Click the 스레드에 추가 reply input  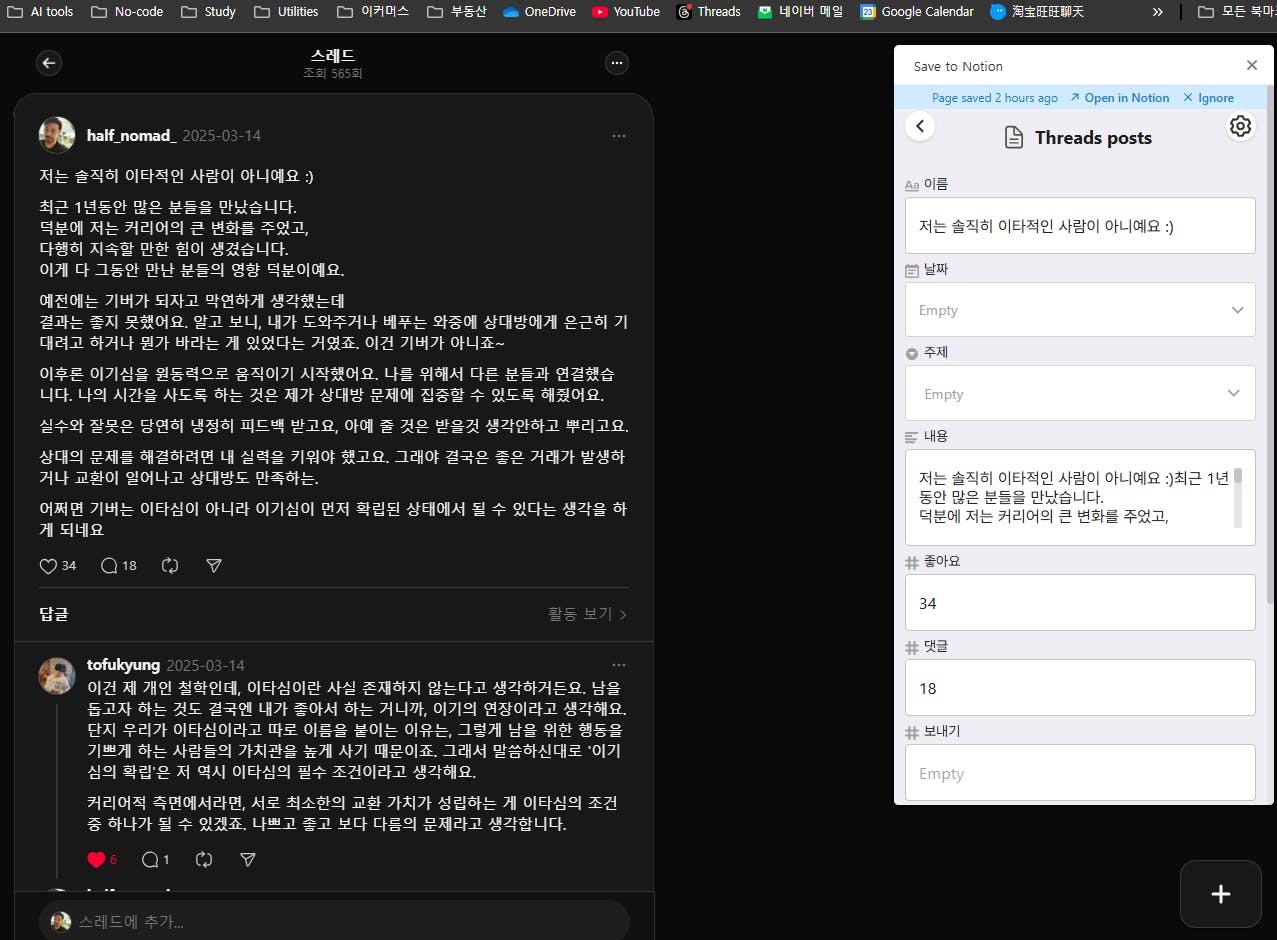click(x=335, y=921)
